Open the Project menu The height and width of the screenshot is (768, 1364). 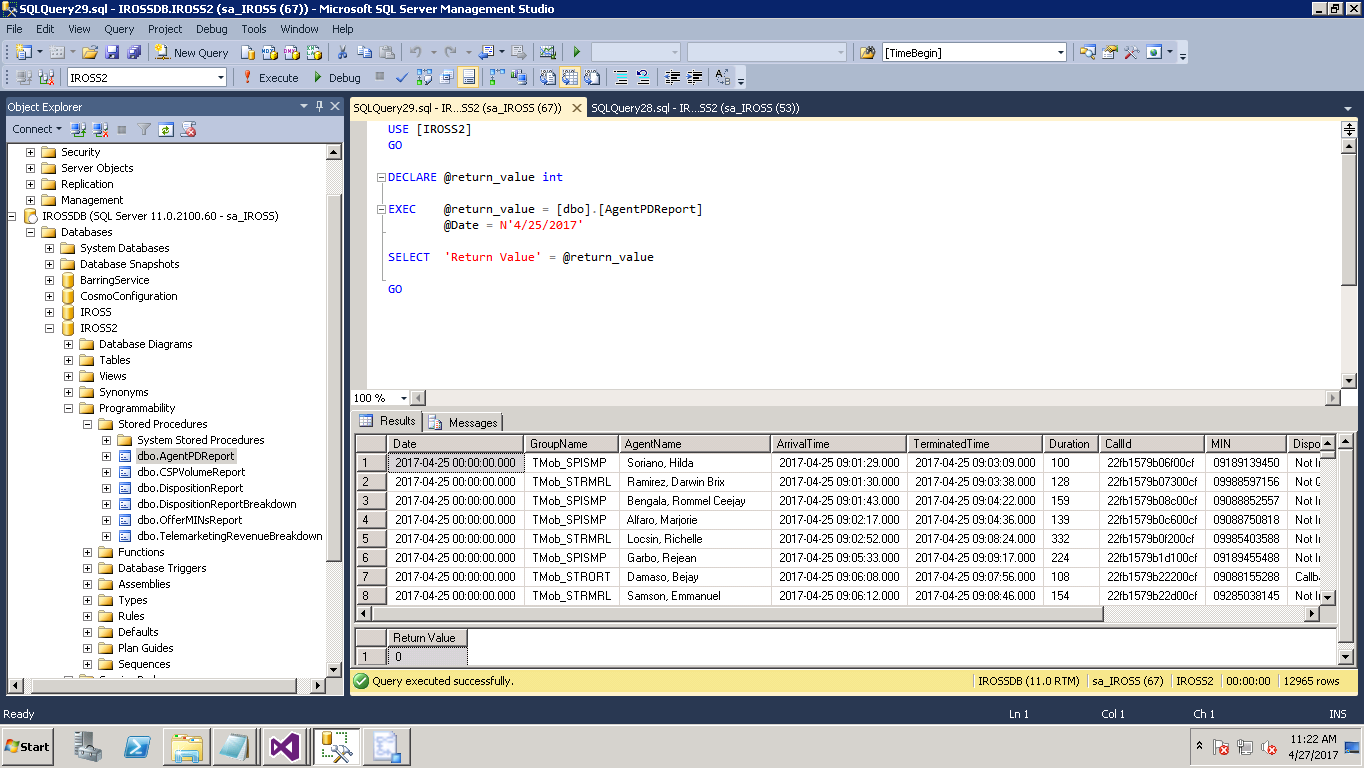click(x=165, y=29)
